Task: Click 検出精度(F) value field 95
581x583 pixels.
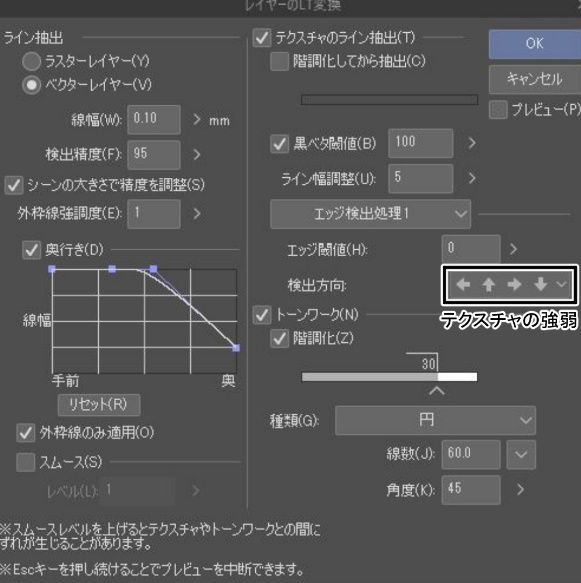Action: pos(154,155)
